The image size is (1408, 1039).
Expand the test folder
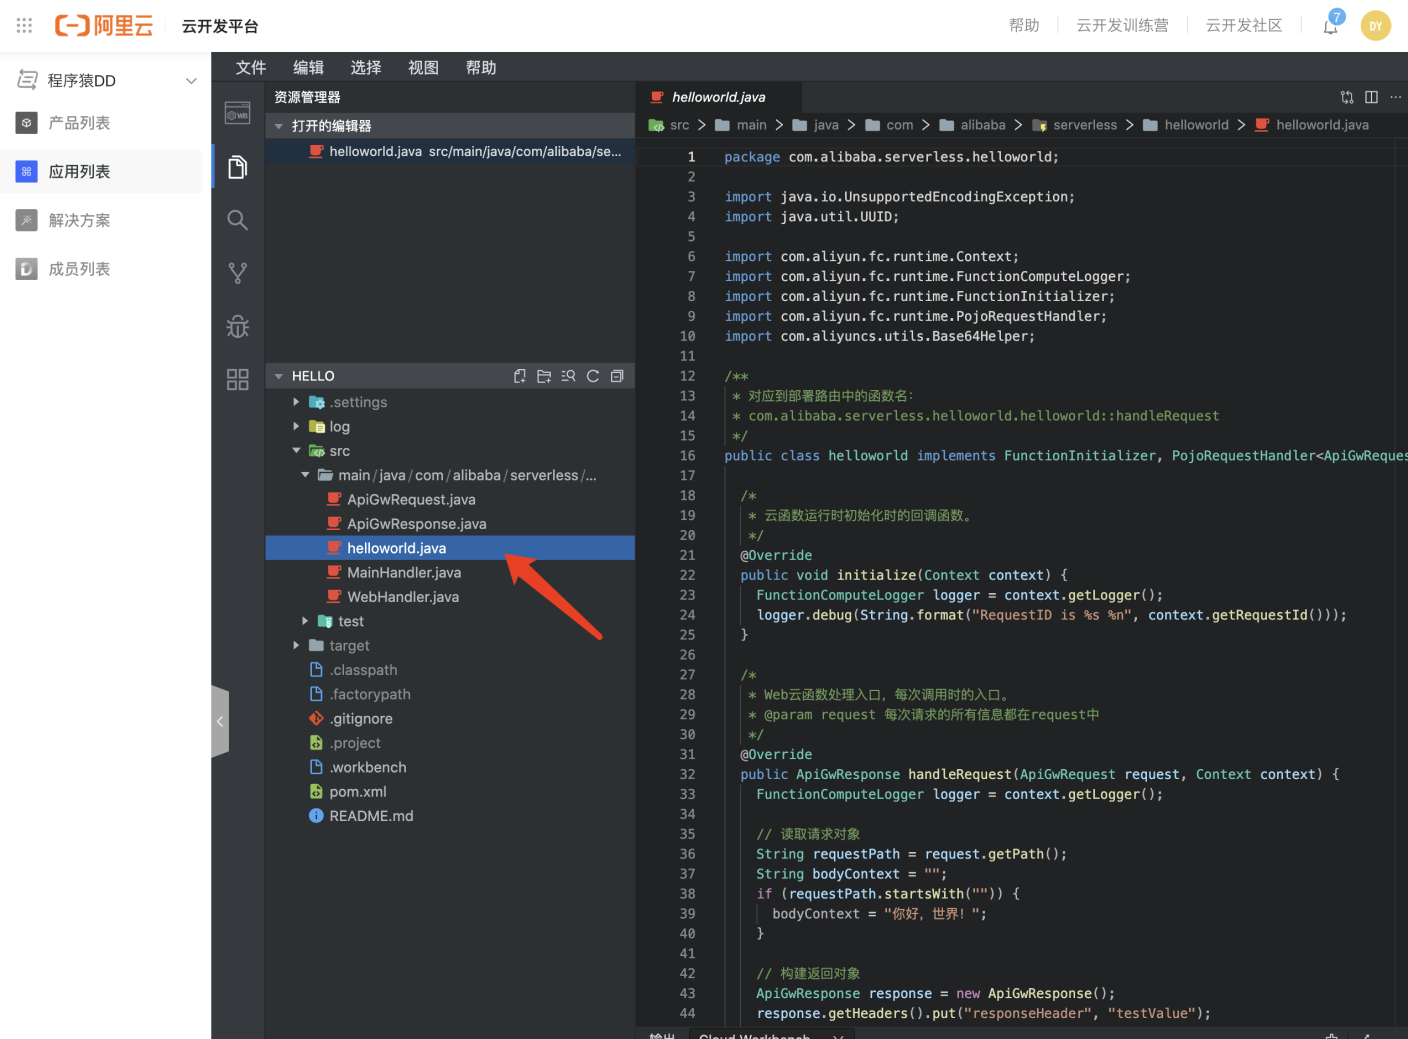305,621
